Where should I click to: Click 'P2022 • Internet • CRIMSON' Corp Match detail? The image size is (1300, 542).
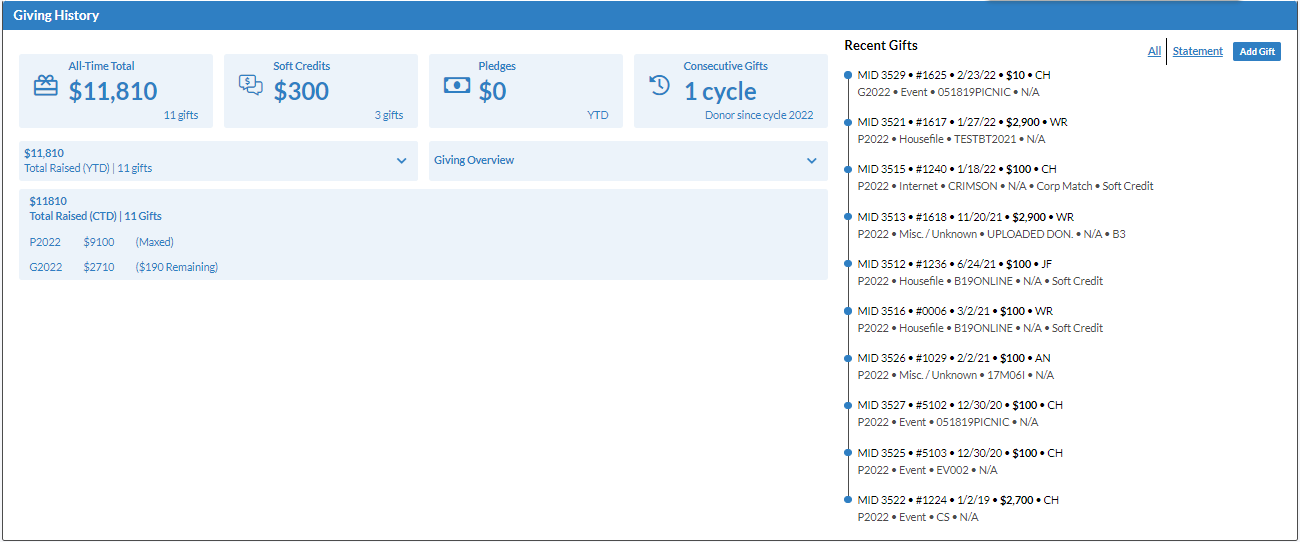[1005, 186]
